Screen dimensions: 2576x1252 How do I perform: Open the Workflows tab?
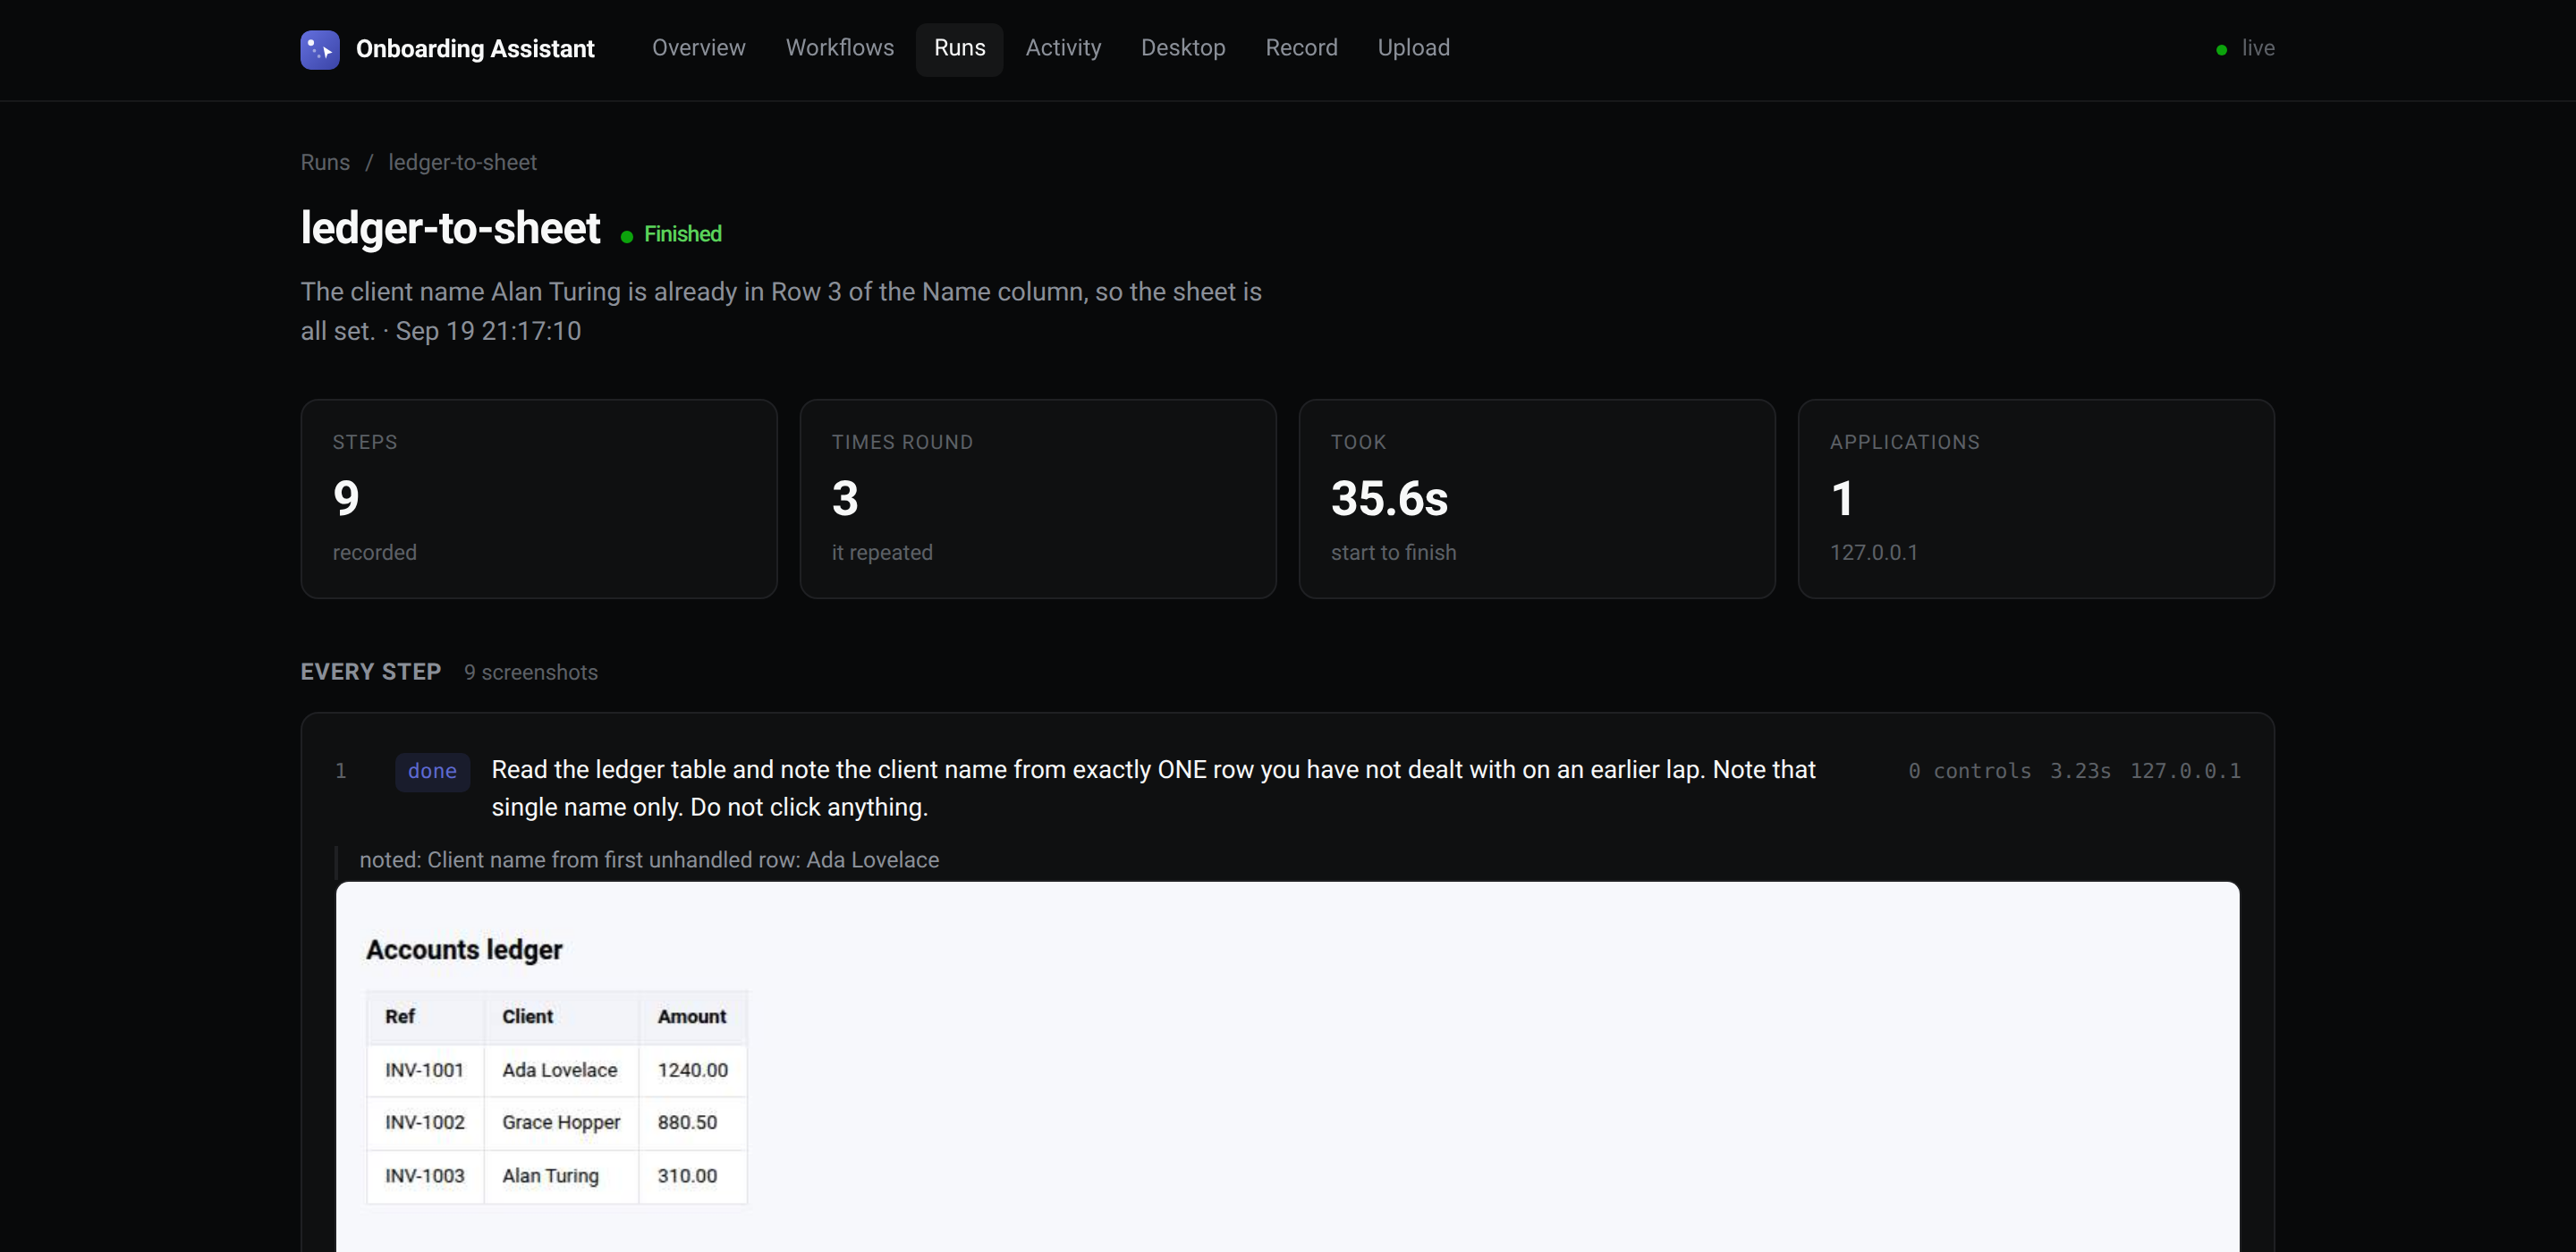839,48
